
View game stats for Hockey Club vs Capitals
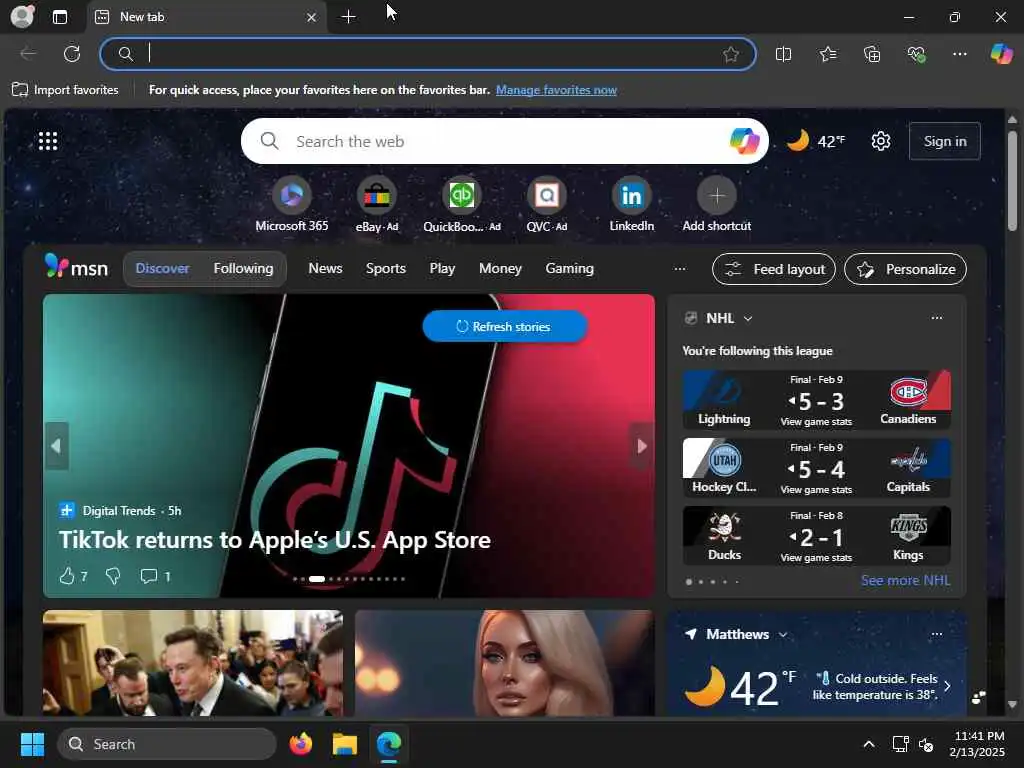816,490
